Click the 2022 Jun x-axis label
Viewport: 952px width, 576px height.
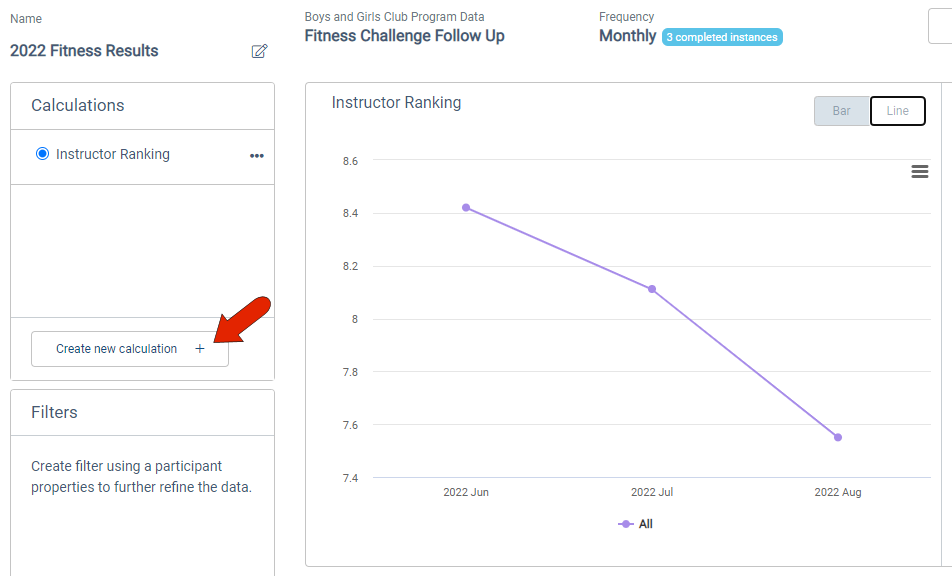[466, 493]
